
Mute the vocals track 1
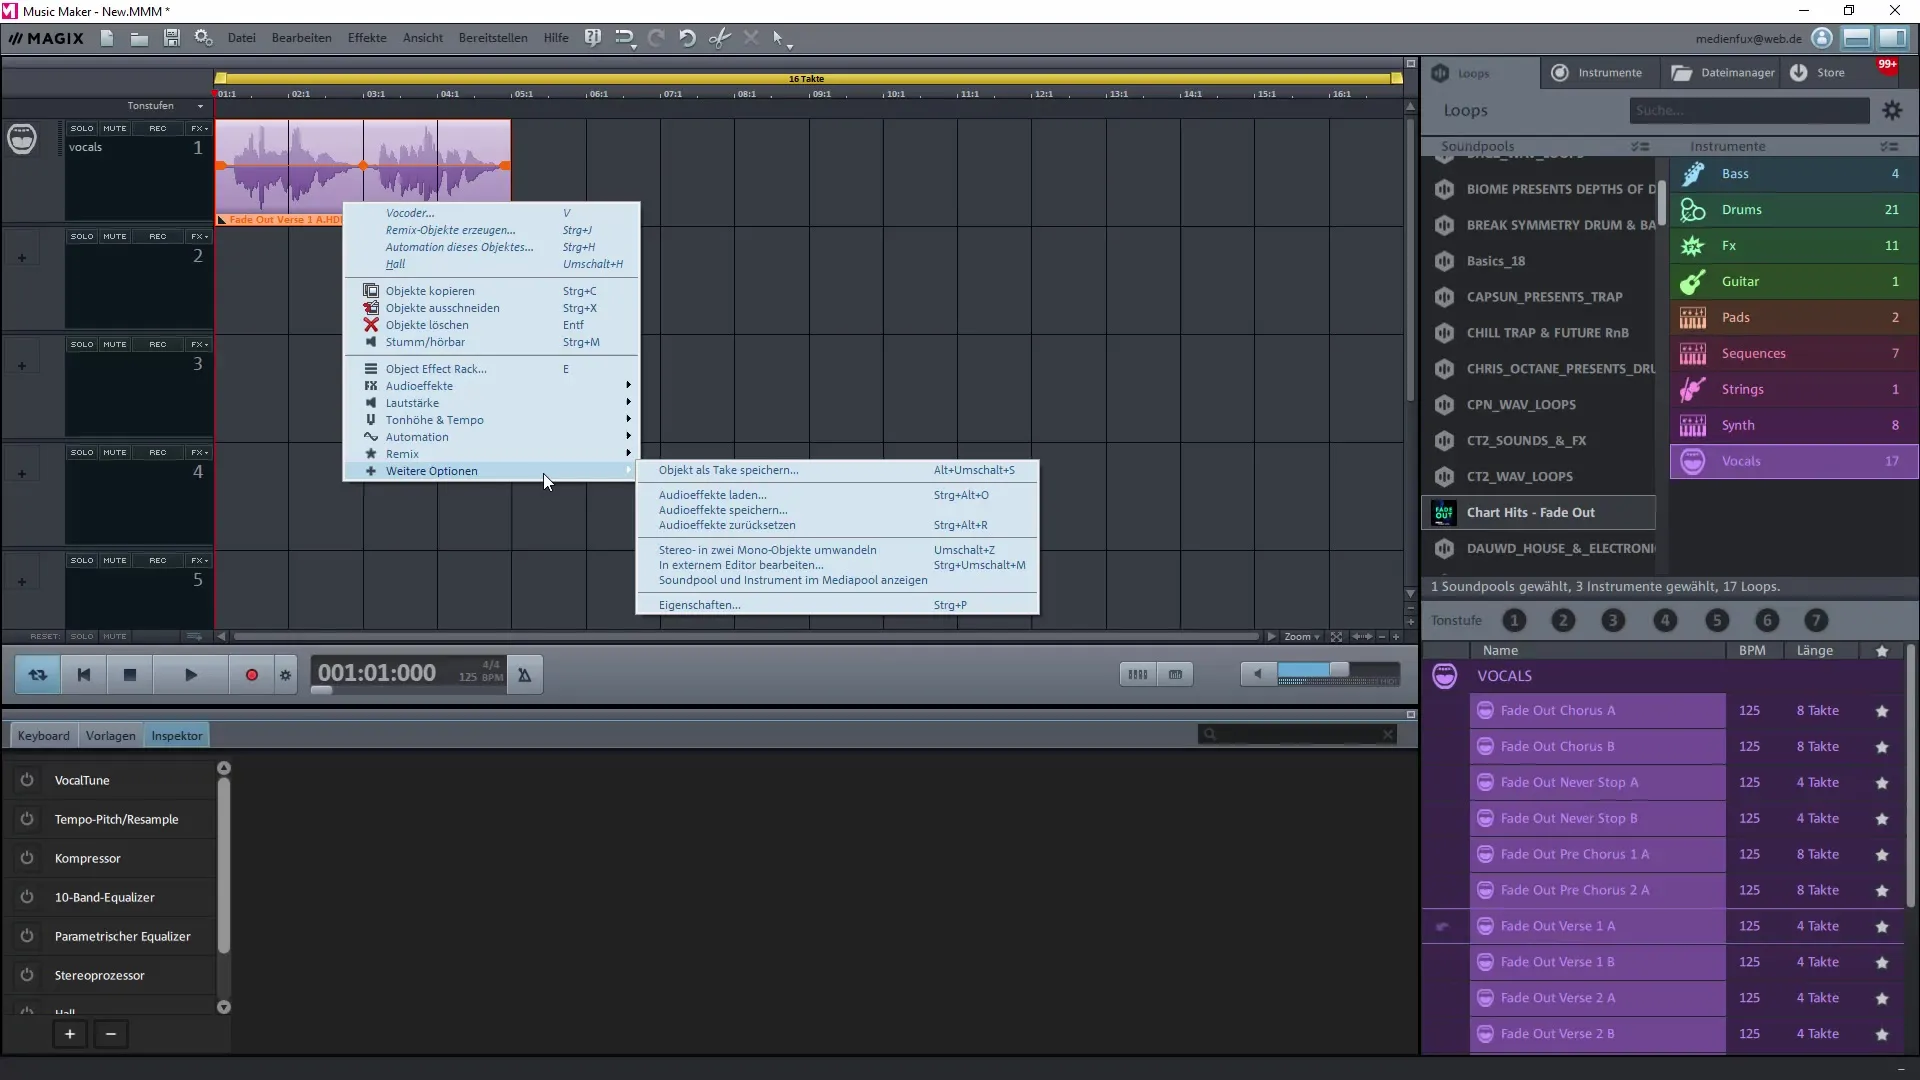pyautogui.click(x=115, y=128)
